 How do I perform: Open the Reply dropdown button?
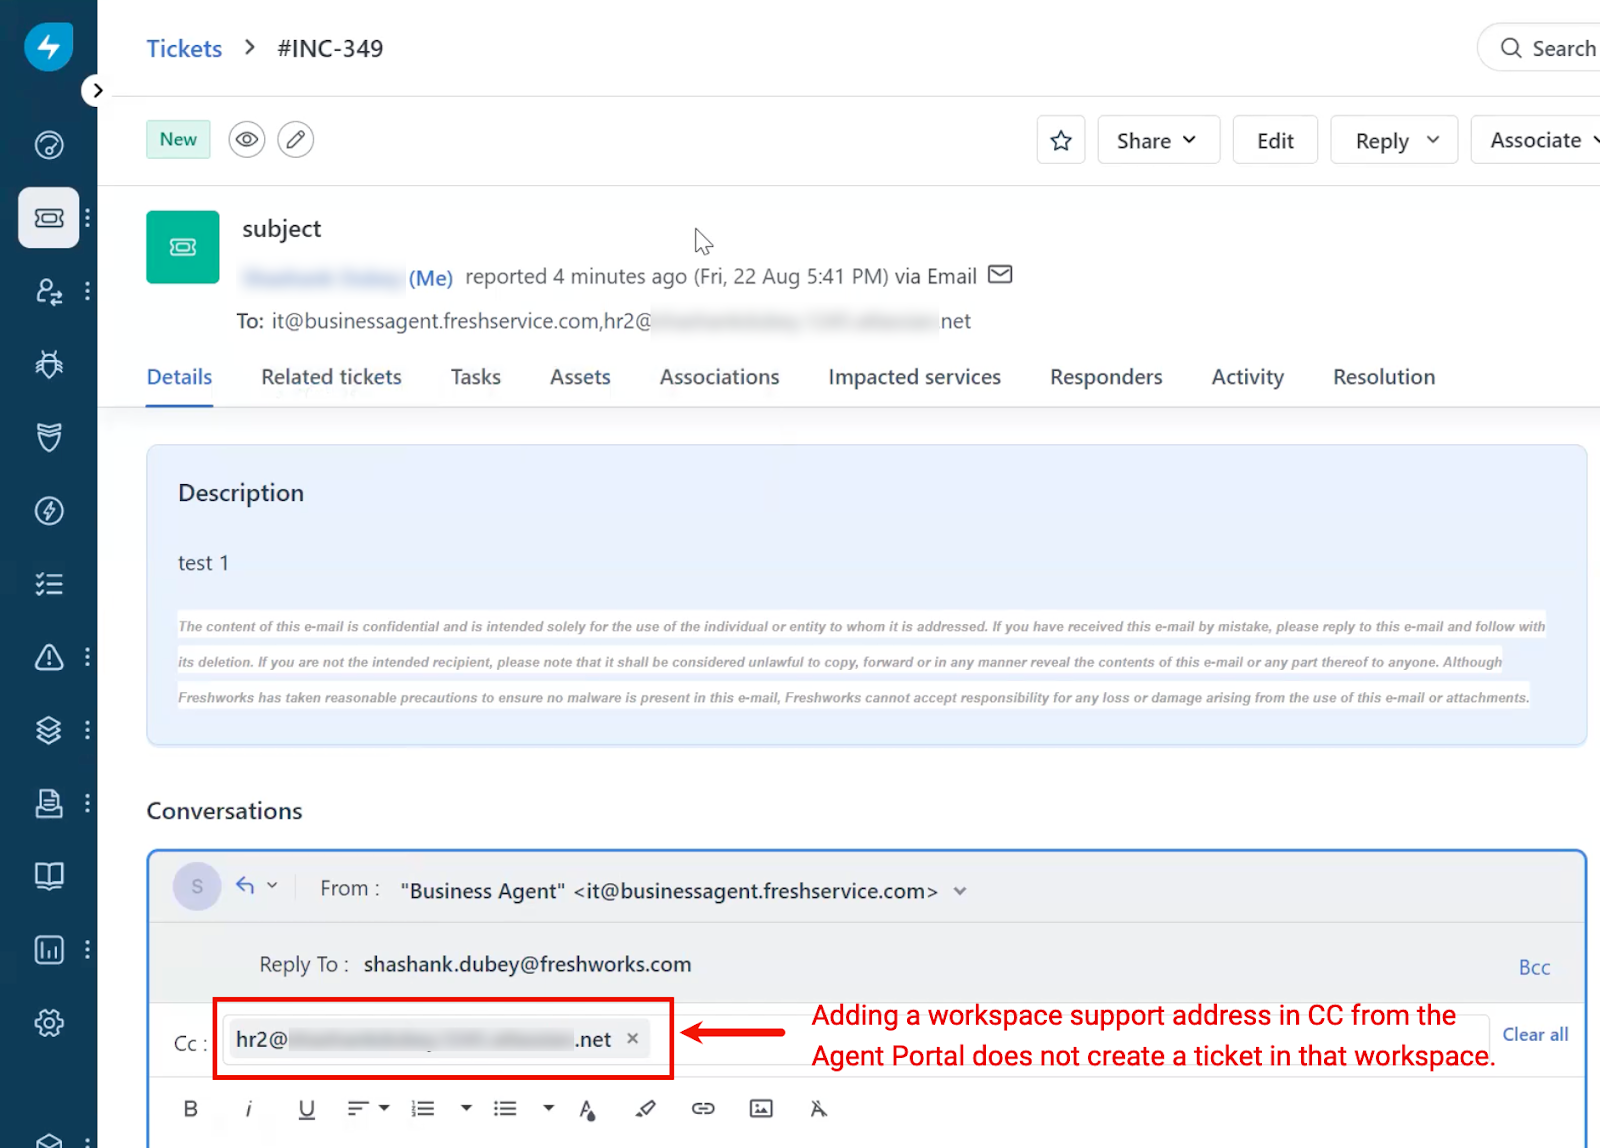(x=1394, y=140)
